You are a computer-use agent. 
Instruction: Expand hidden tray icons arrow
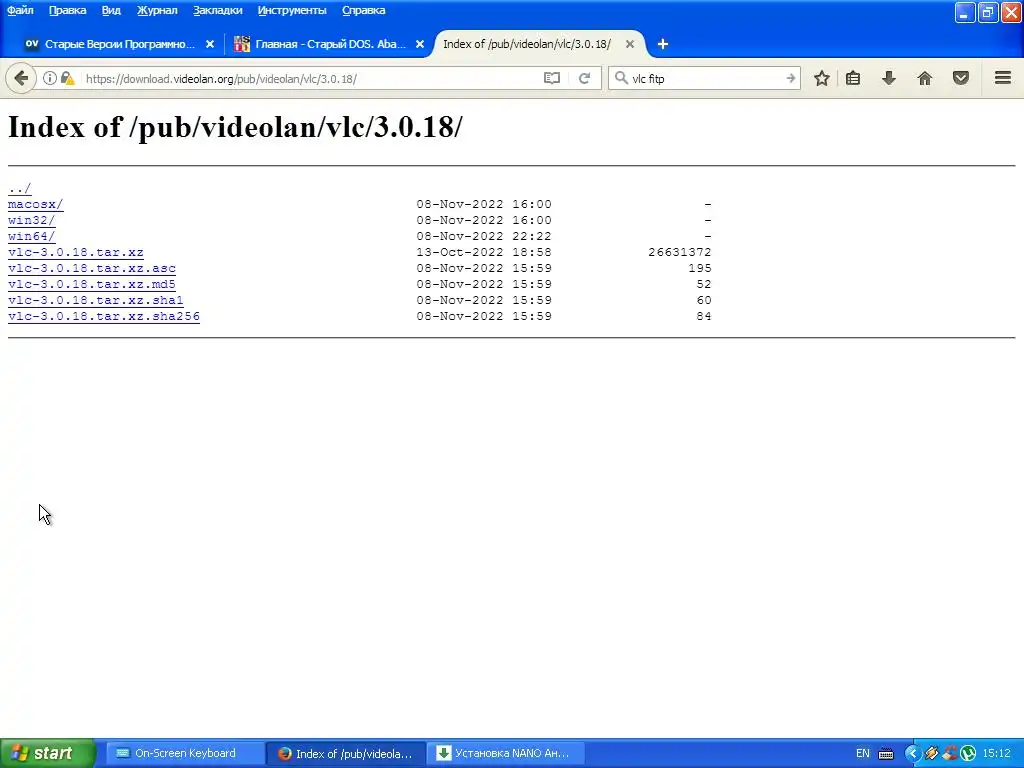coord(912,754)
